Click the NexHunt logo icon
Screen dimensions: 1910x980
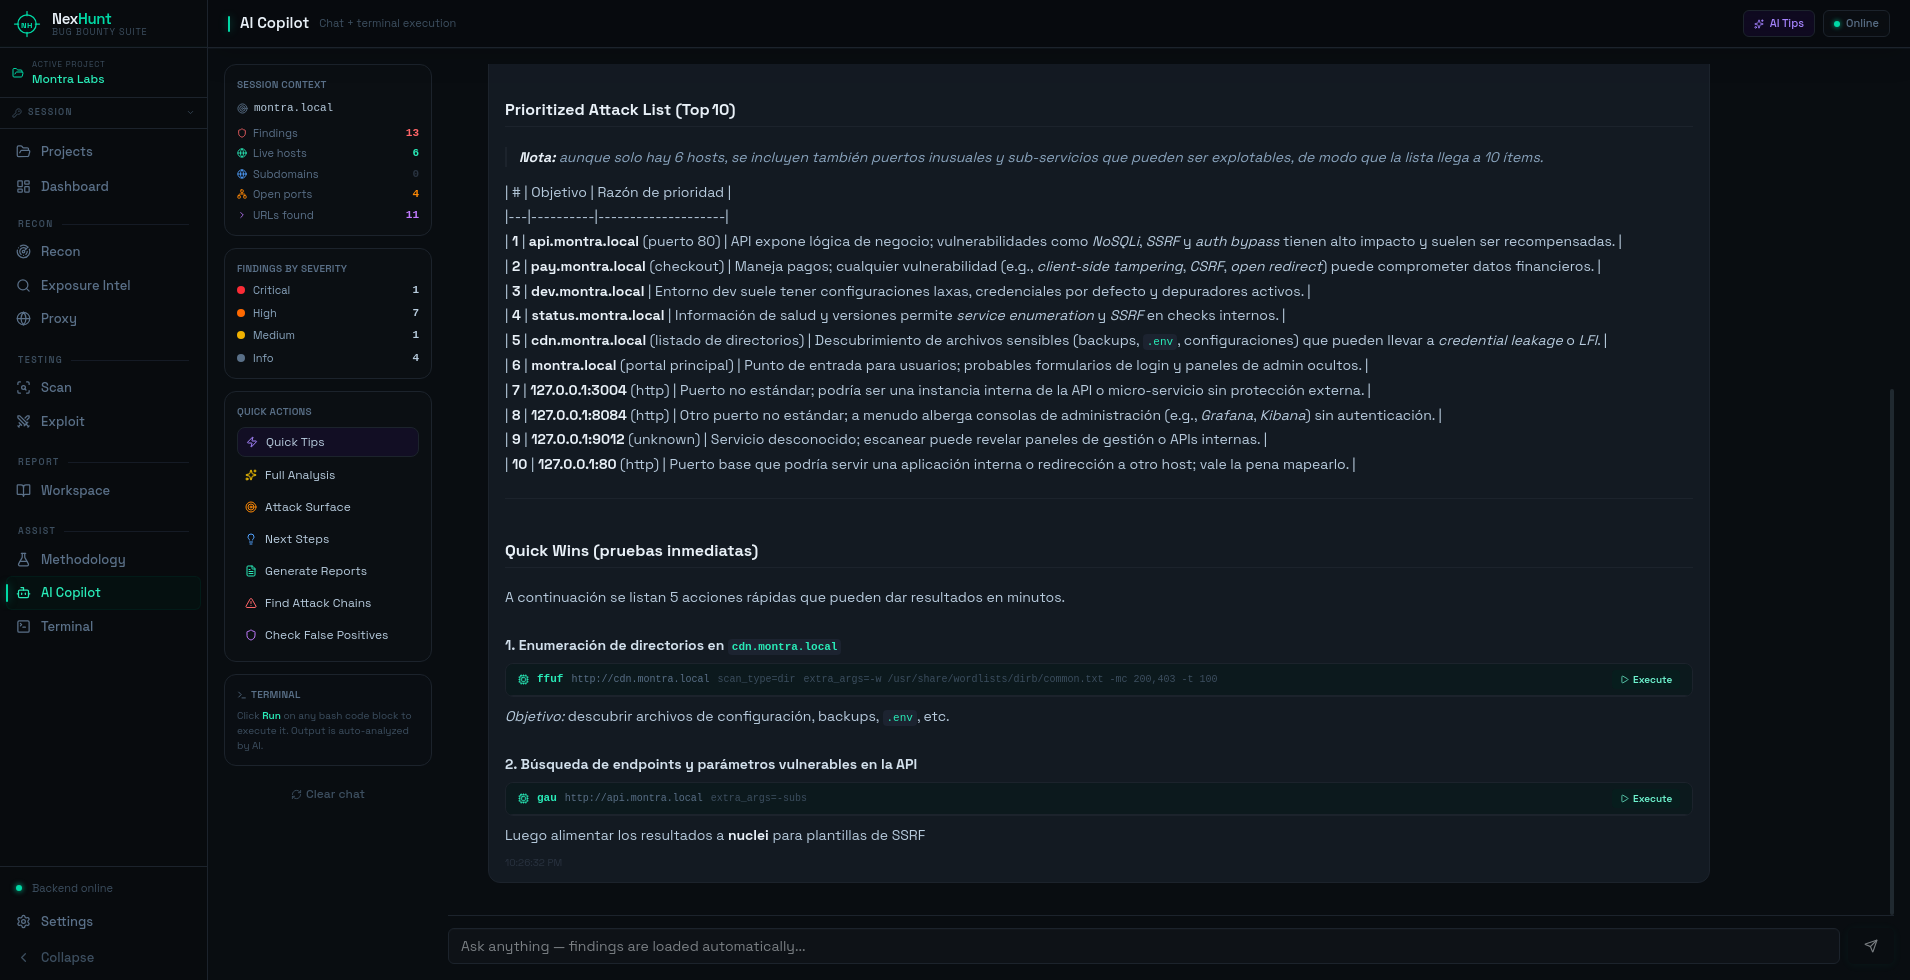[27, 24]
